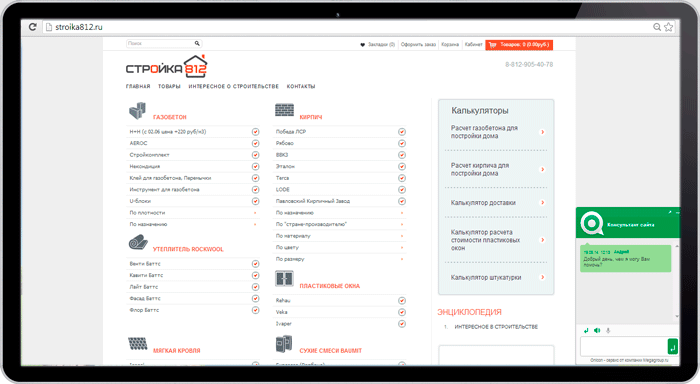Image resolution: width=700 pixels, height=384 pixels.
Task: Click check mark next to Стройкомплект
Action: [255, 155]
